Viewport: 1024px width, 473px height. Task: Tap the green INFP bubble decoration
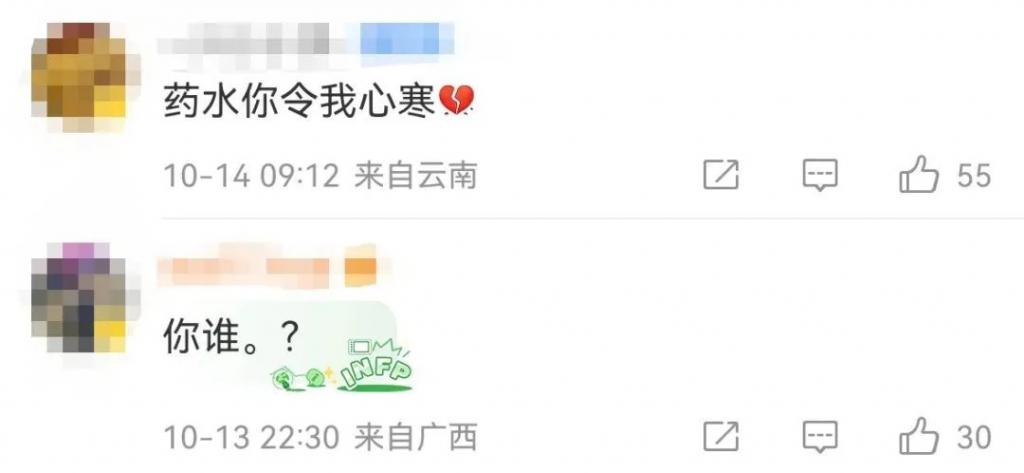(x=343, y=367)
